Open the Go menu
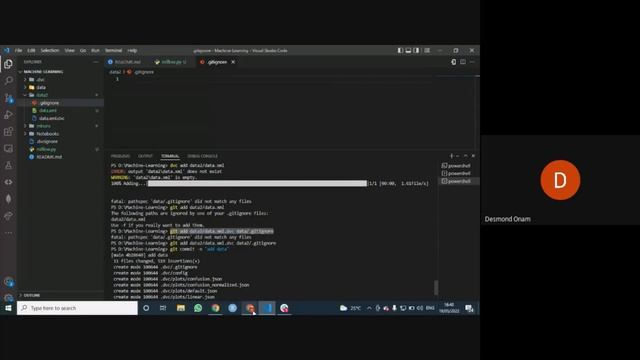Image resolution: width=640 pixels, height=360 pixels. coord(83,51)
